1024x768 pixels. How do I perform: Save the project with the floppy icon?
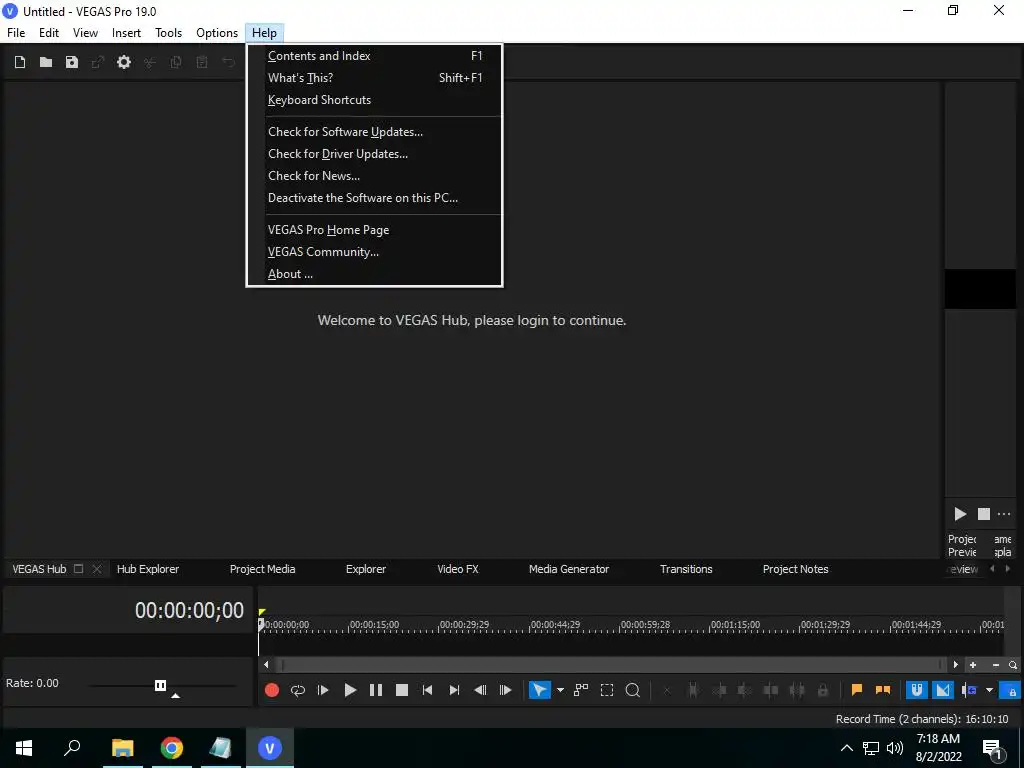72,62
